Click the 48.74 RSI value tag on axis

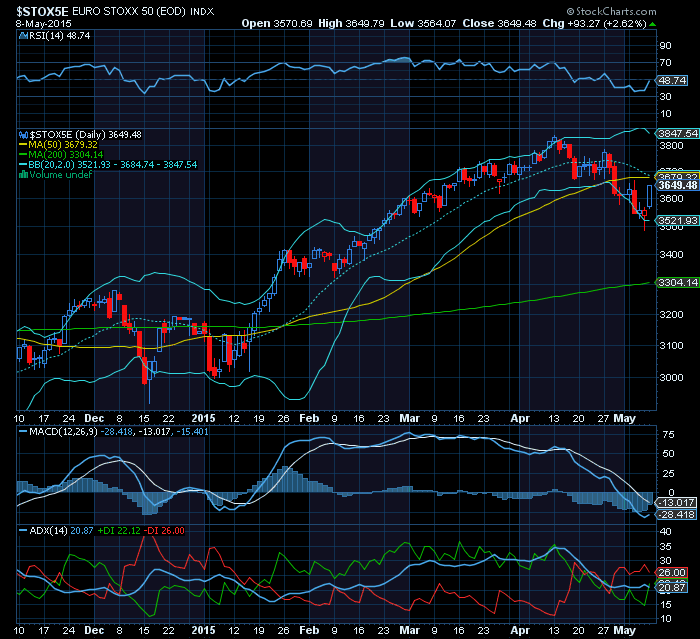672,80
